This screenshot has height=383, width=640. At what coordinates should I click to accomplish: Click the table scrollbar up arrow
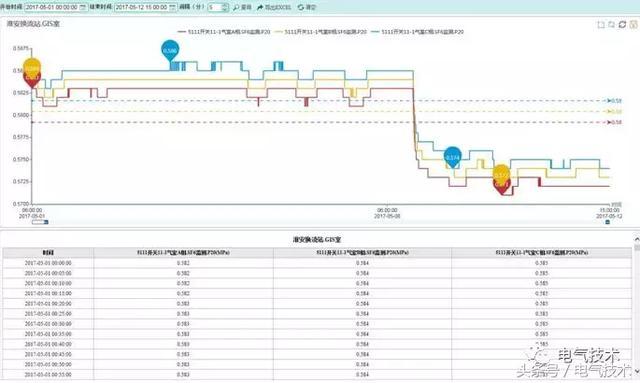[x=636, y=238]
